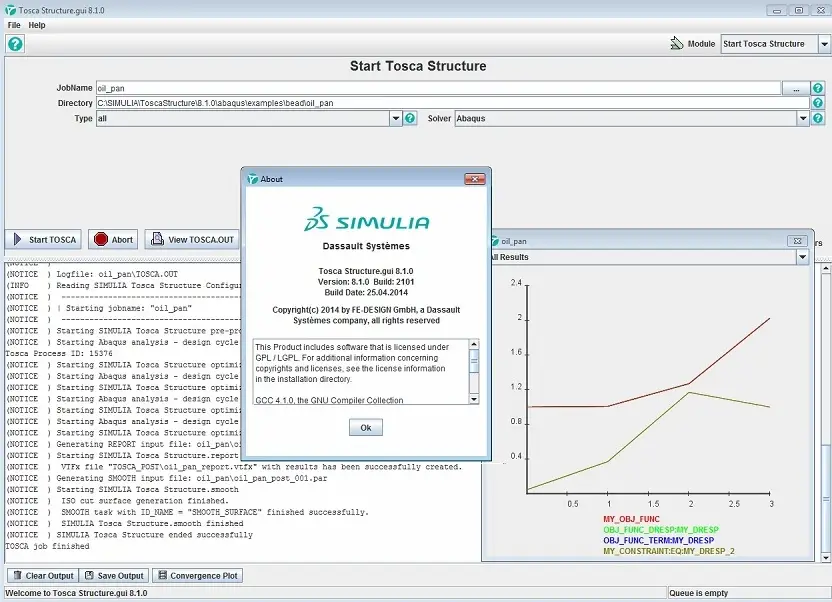This screenshot has height=602, width=832.
Task: Close the About dialog
Action: (x=475, y=179)
